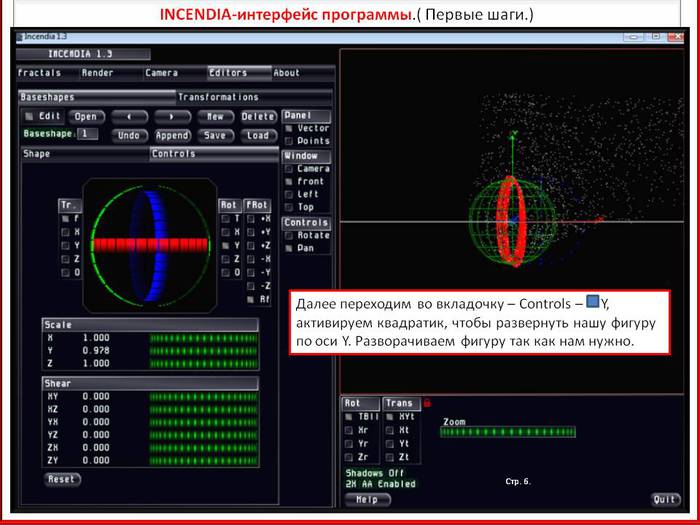This screenshot has height=525, width=700.
Task: Click the Undo button
Action: tap(129, 135)
